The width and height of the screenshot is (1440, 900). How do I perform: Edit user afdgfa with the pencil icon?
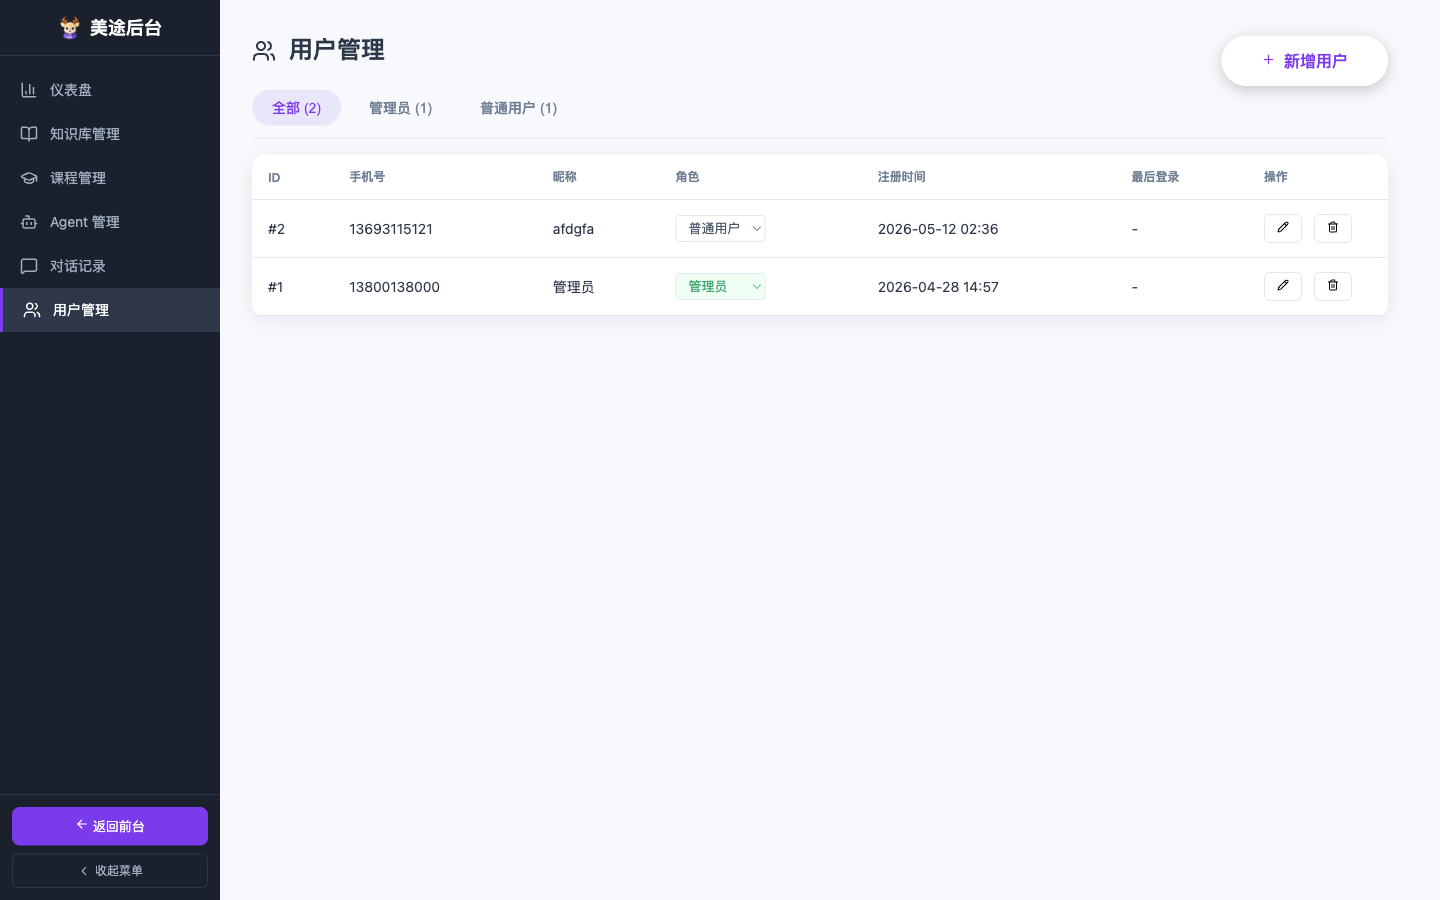tap(1283, 228)
